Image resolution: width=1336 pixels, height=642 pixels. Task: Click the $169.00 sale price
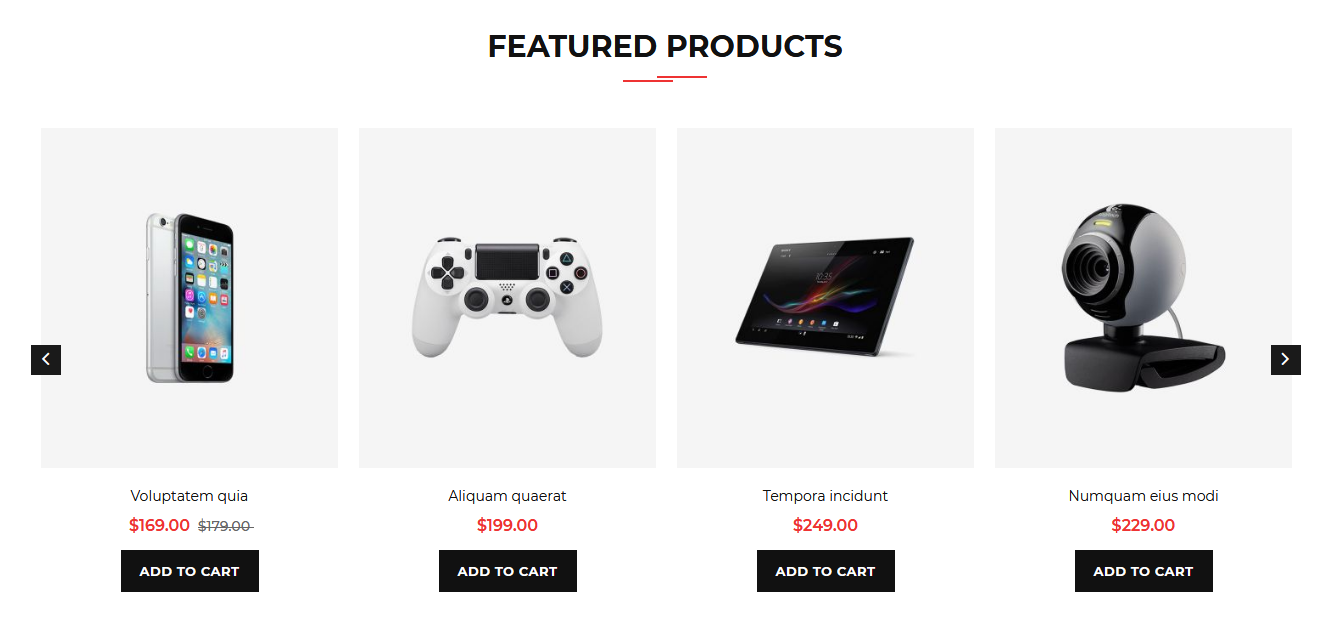click(x=158, y=525)
